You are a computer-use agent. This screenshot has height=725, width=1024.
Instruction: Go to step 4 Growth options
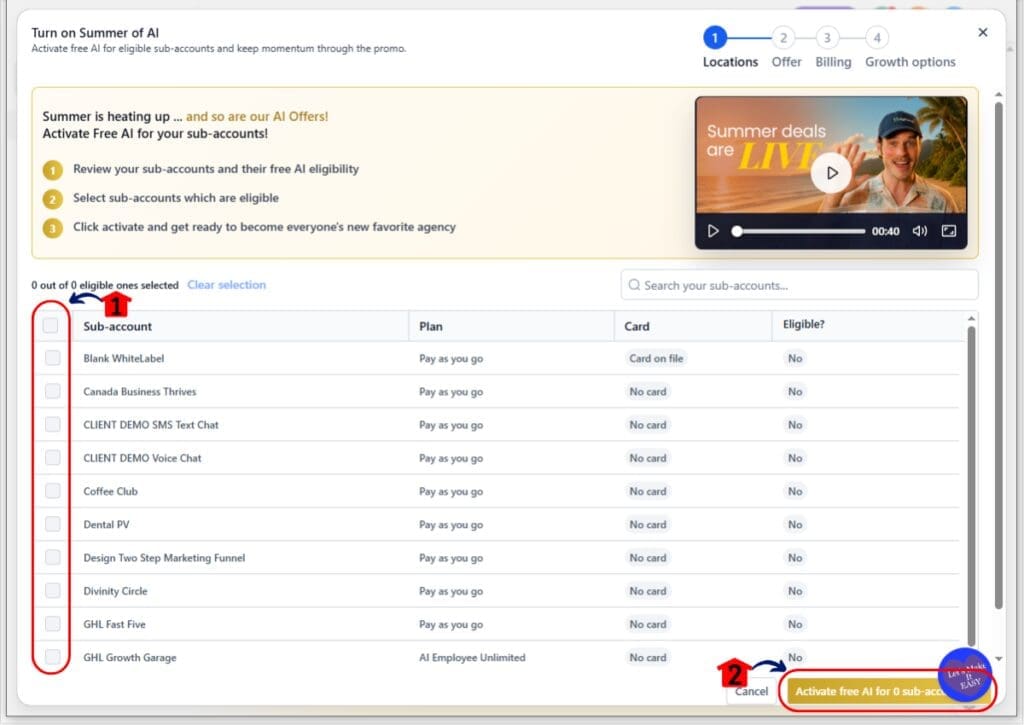[877, 38]
